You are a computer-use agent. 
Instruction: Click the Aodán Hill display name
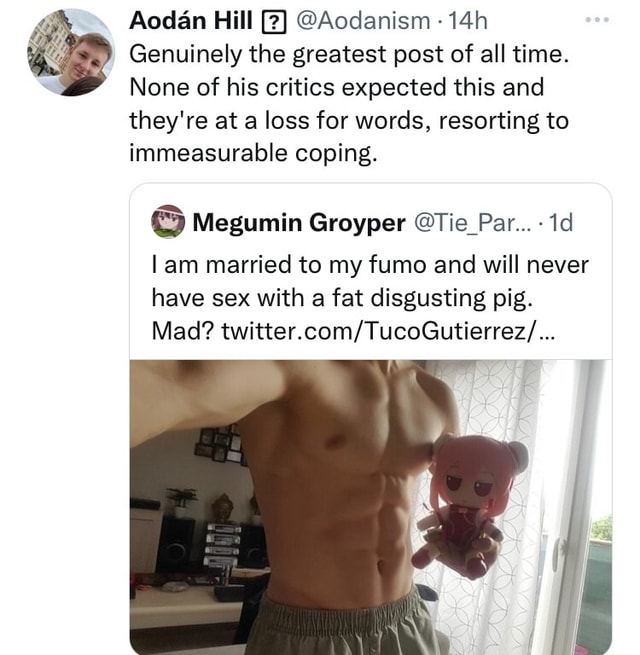(x=190, y=20)
